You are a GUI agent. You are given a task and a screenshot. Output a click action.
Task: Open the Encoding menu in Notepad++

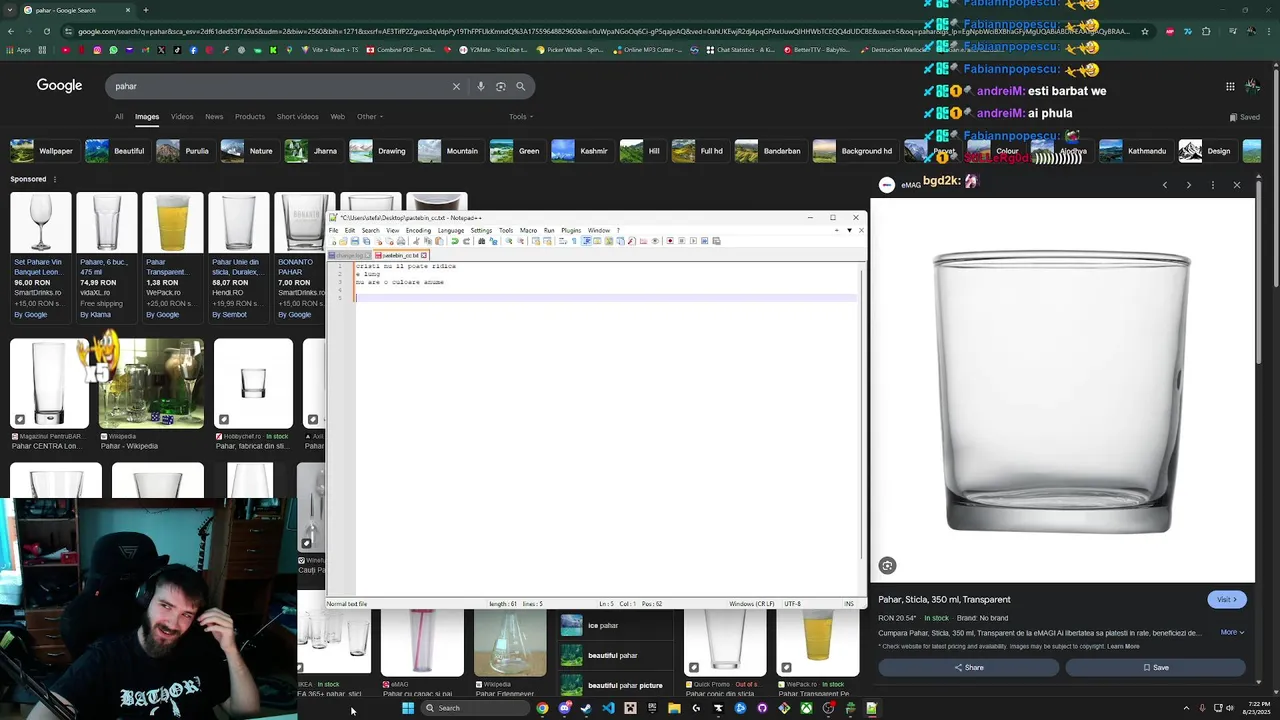coord(418,230)
